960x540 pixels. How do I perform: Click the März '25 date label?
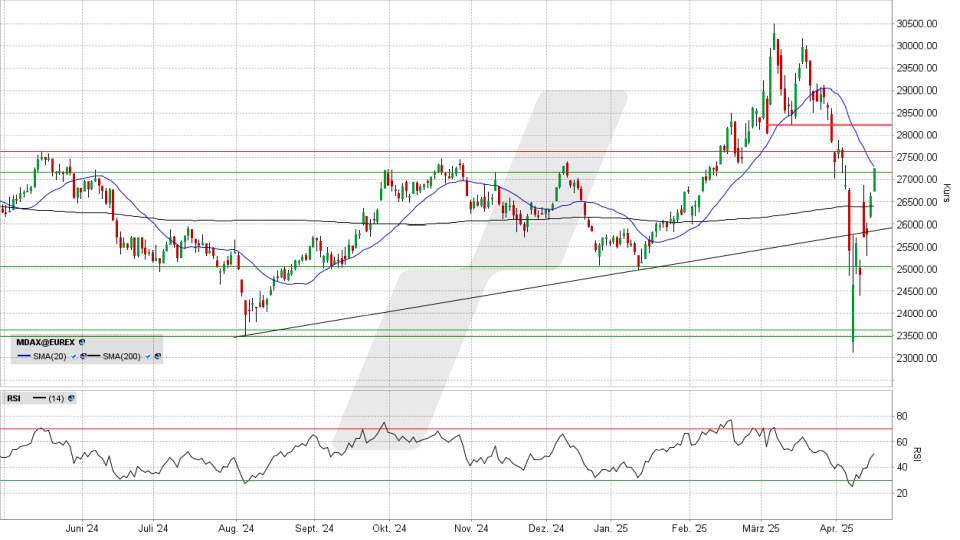(761, 528)
